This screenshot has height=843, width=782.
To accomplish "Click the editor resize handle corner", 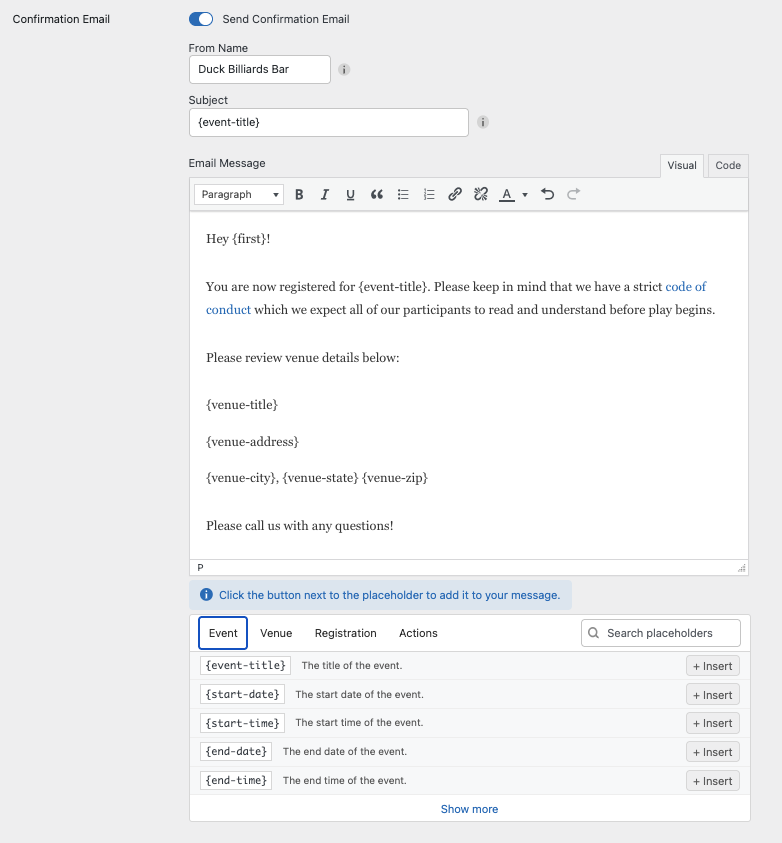I will pyautogui.click(x=742, y=568).
